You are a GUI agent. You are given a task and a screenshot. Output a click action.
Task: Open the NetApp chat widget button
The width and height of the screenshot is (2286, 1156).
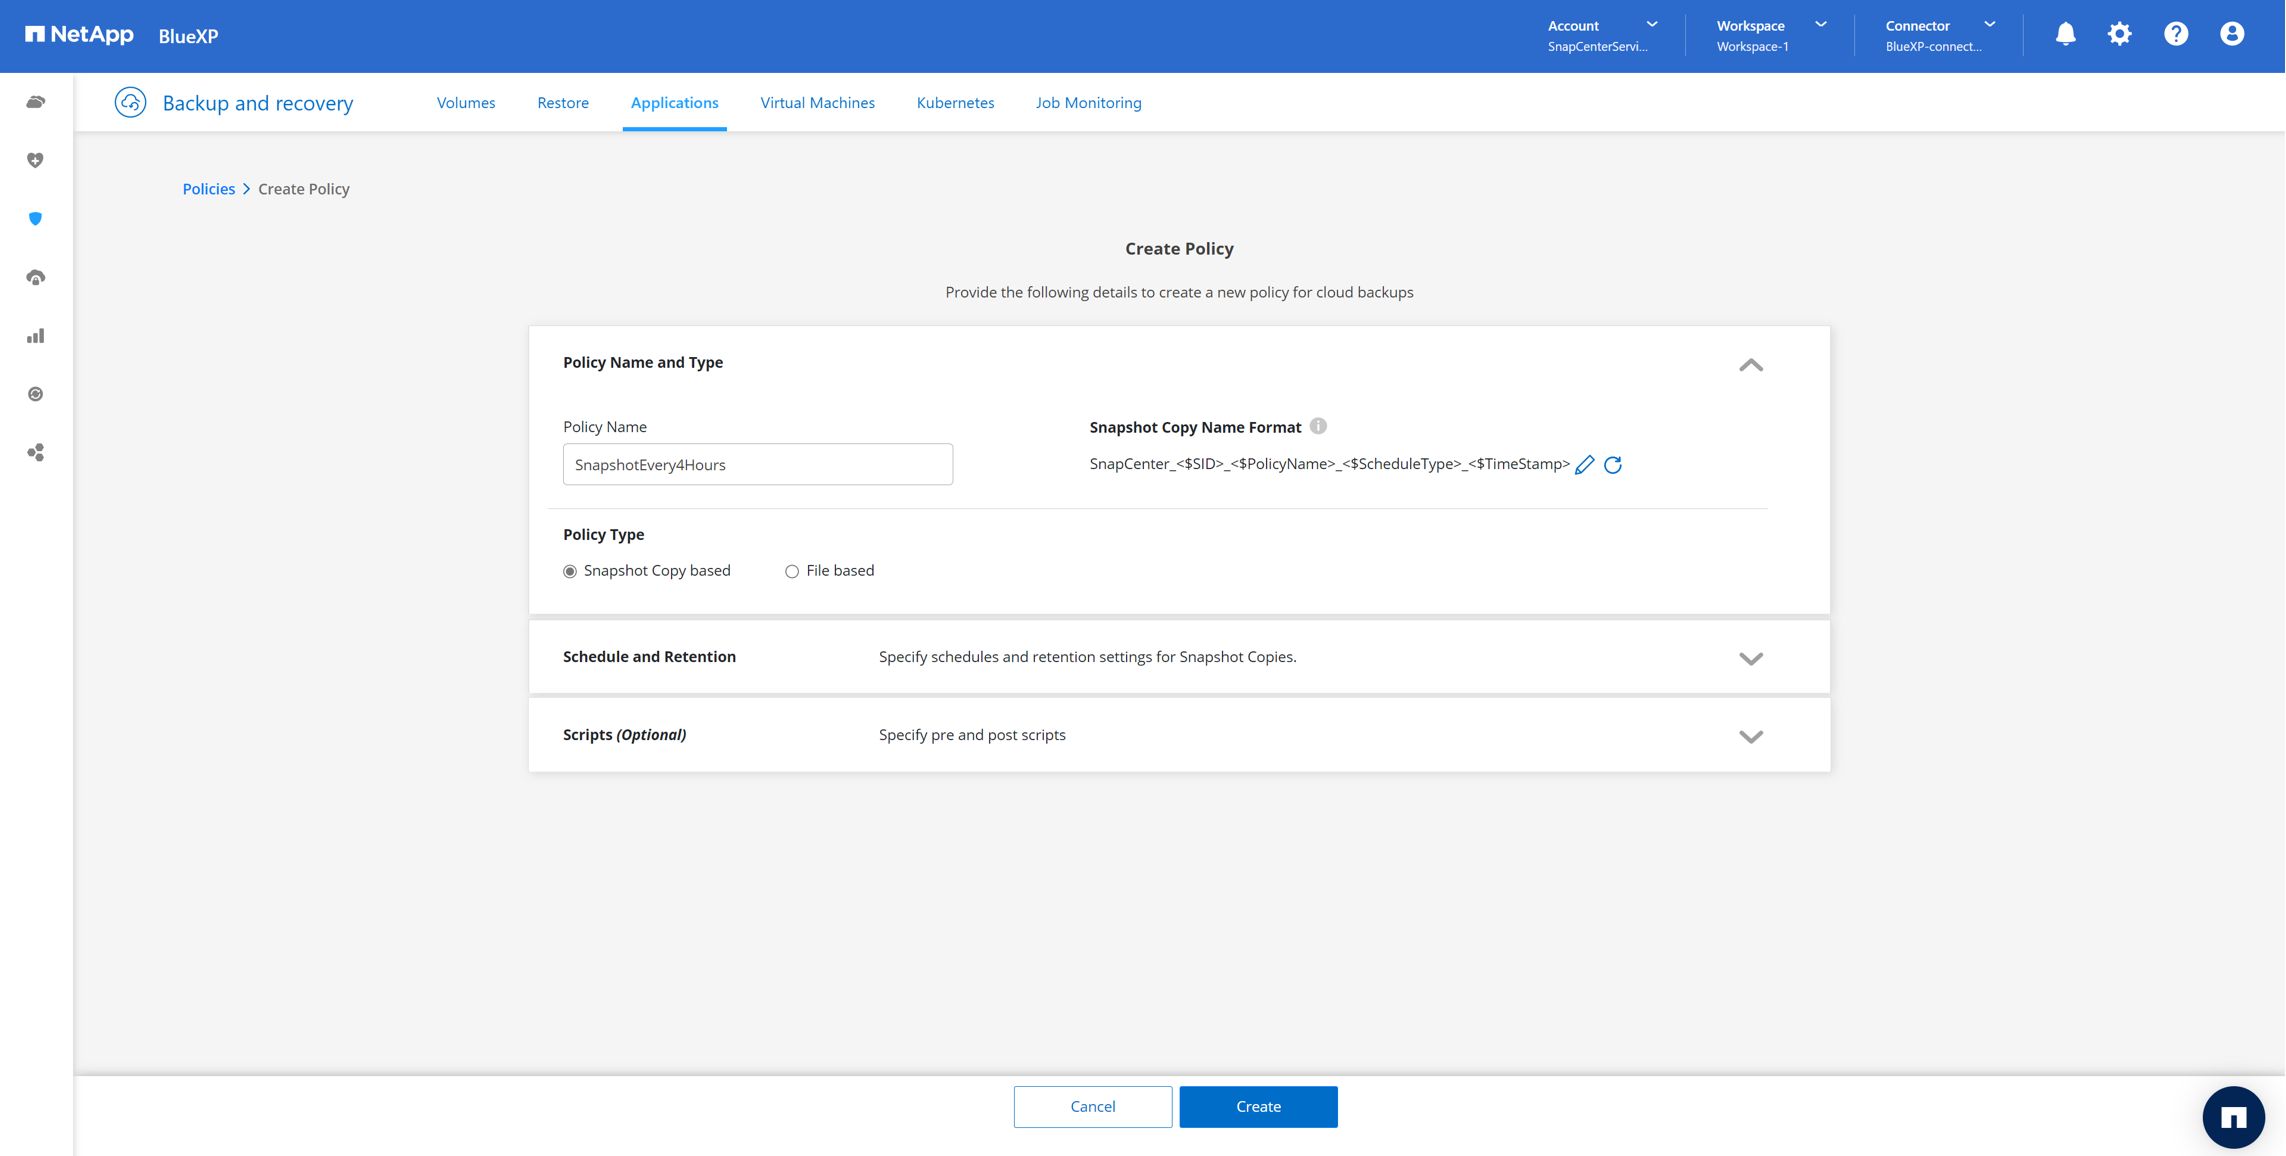click(2233, 1117)
